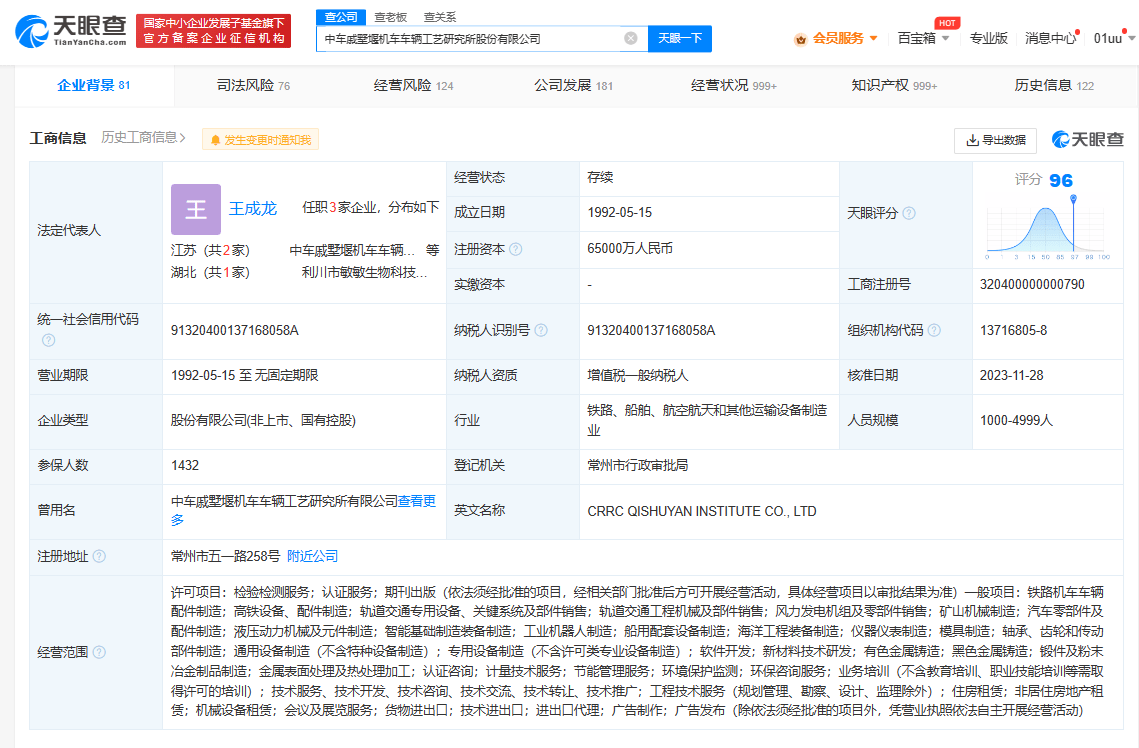Click the address 常州市五一路258号
The image size is (1139, 748).
pos(225,556)
